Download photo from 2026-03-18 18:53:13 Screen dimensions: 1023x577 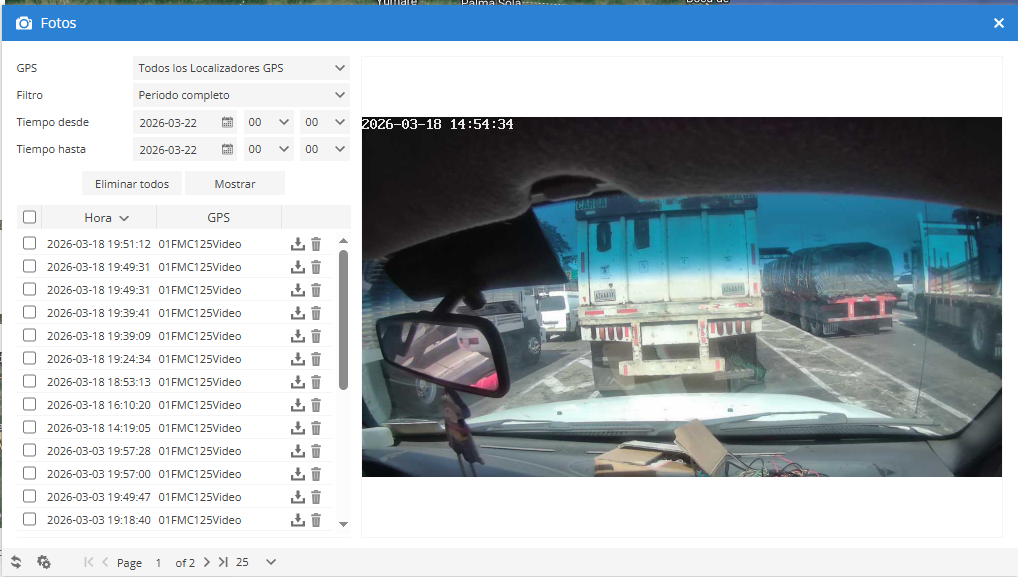click(298, 382)
